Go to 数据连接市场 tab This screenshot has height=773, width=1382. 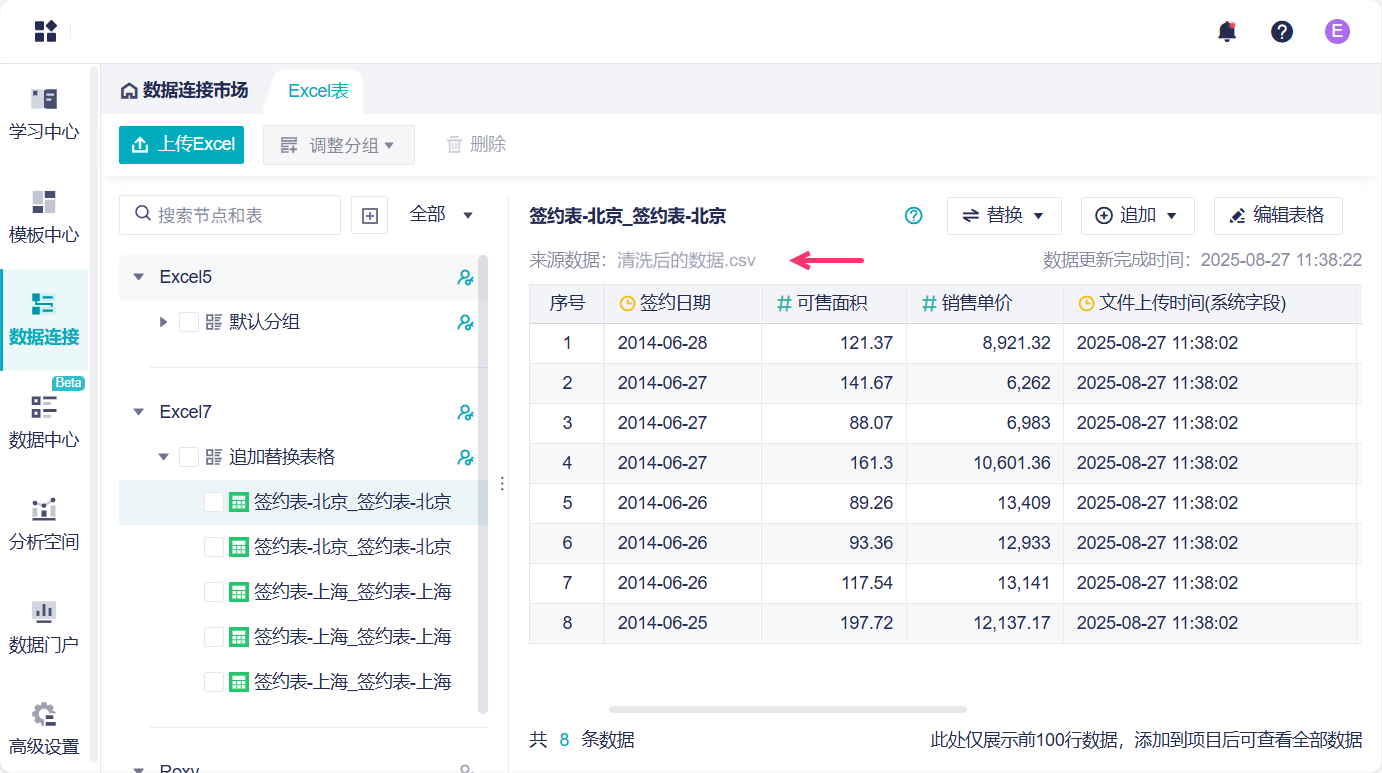coord(184,91)
